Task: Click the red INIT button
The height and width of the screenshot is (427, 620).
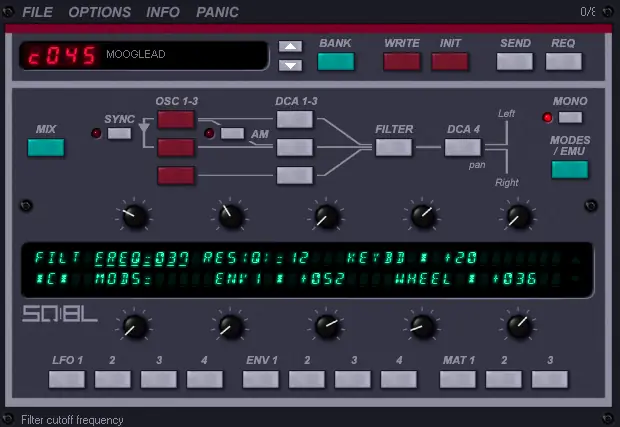Action: click(x=450, y=62)
